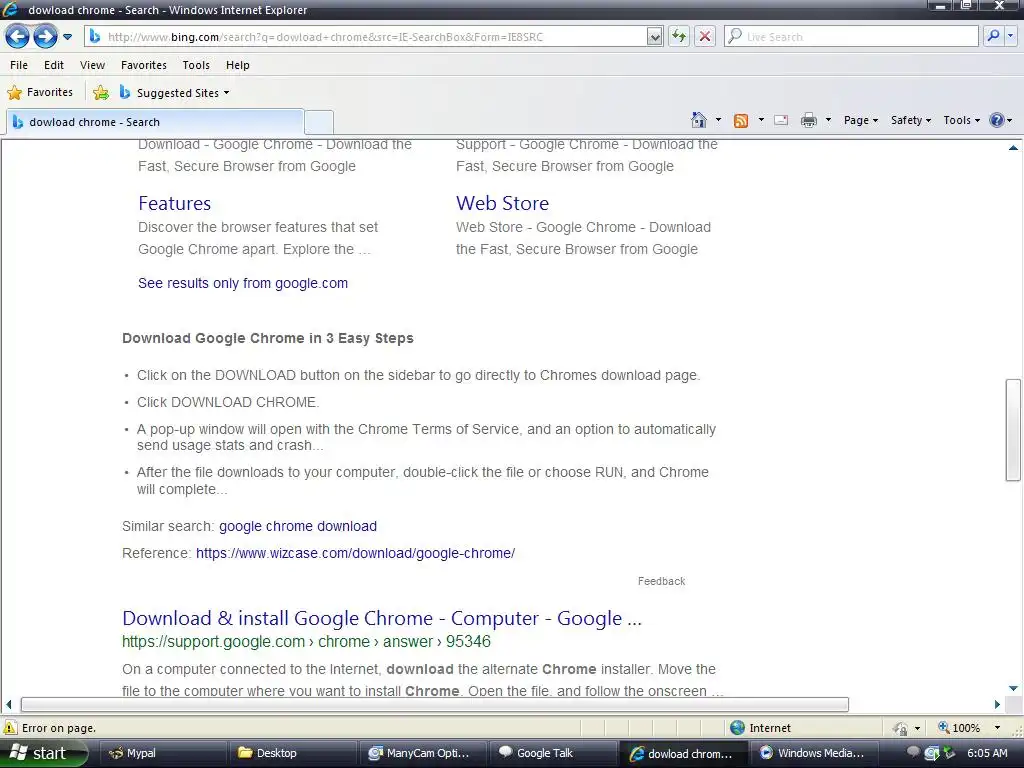Click the status bar privacy lock icon
Image resolution: width=1024 pixels, height=768 pixels.
click(x=901, y=728)
